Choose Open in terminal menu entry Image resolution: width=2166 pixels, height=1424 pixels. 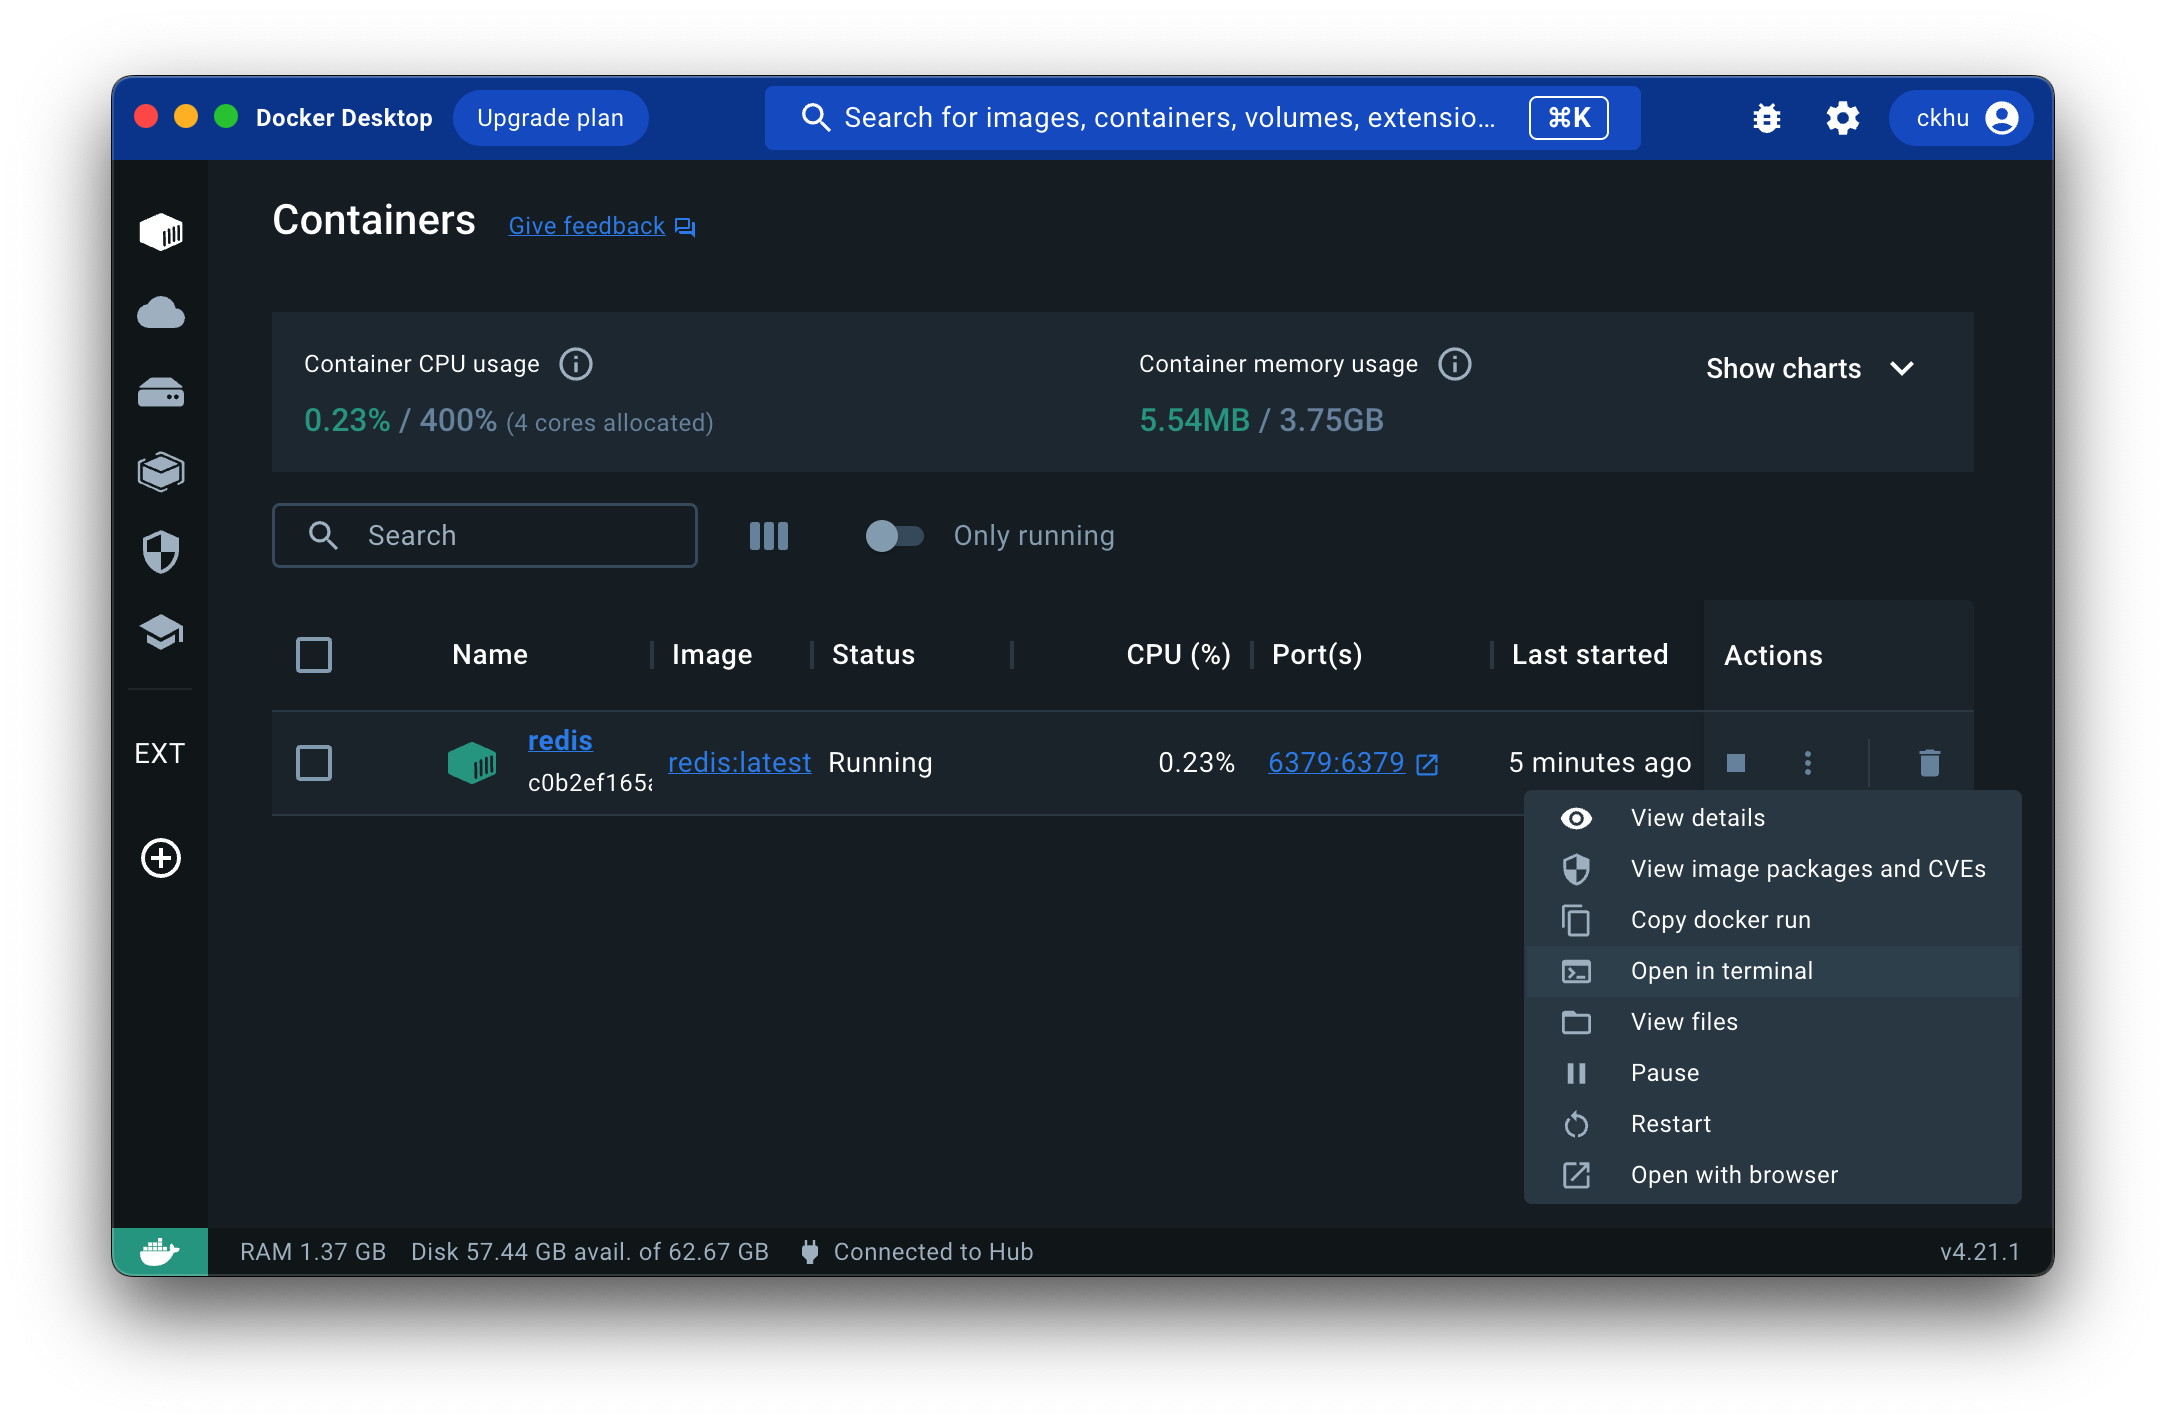[1772, 971]
